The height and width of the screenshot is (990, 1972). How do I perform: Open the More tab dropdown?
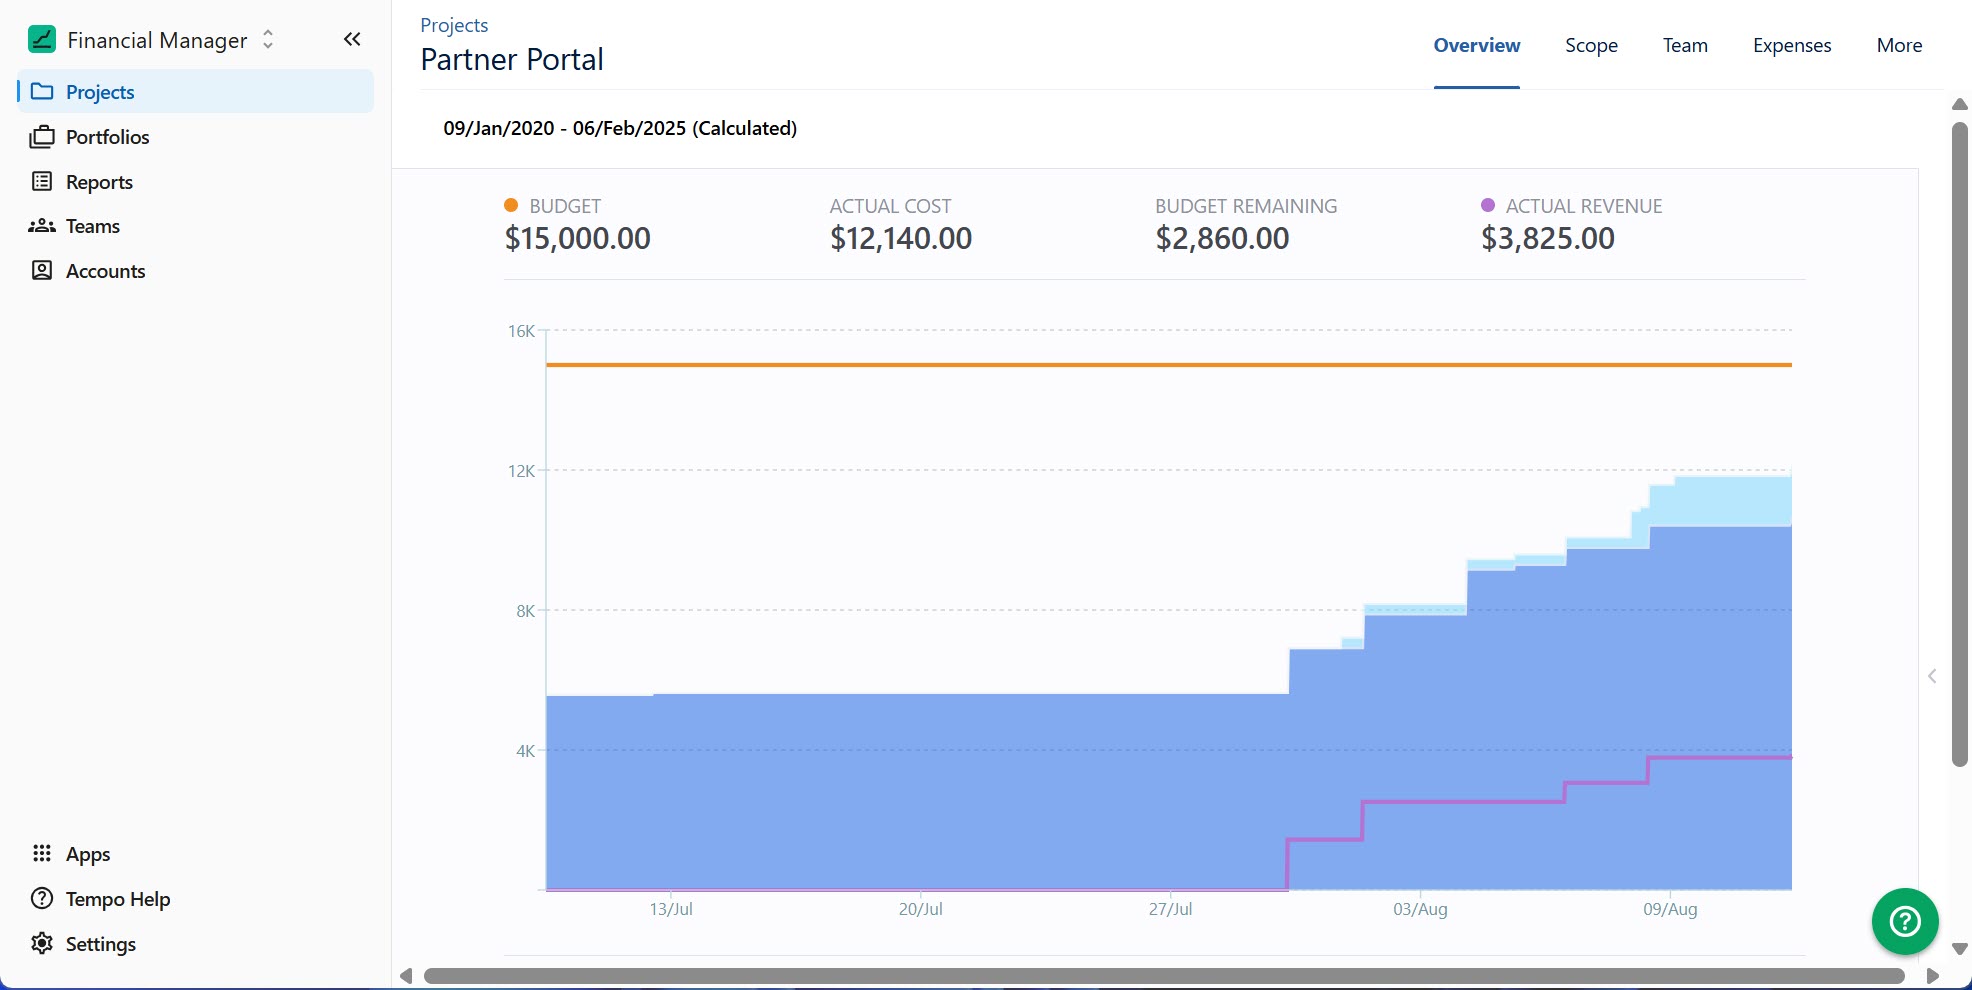1898,45
